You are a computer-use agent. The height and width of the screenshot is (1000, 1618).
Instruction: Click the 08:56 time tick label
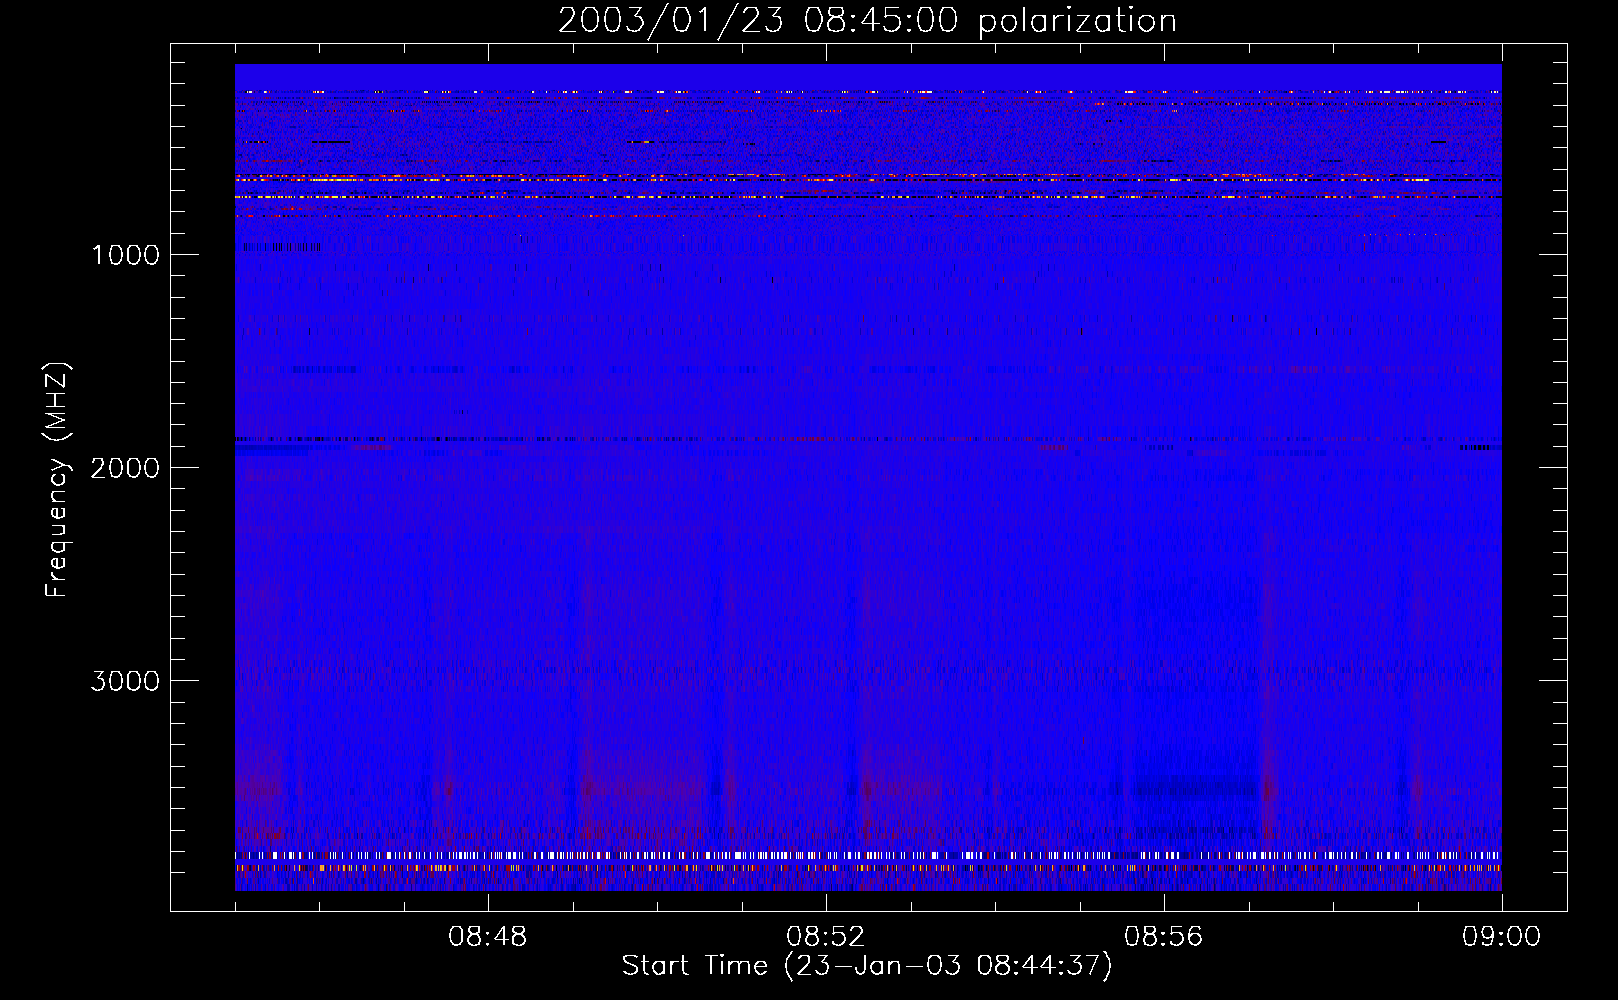1164,938
